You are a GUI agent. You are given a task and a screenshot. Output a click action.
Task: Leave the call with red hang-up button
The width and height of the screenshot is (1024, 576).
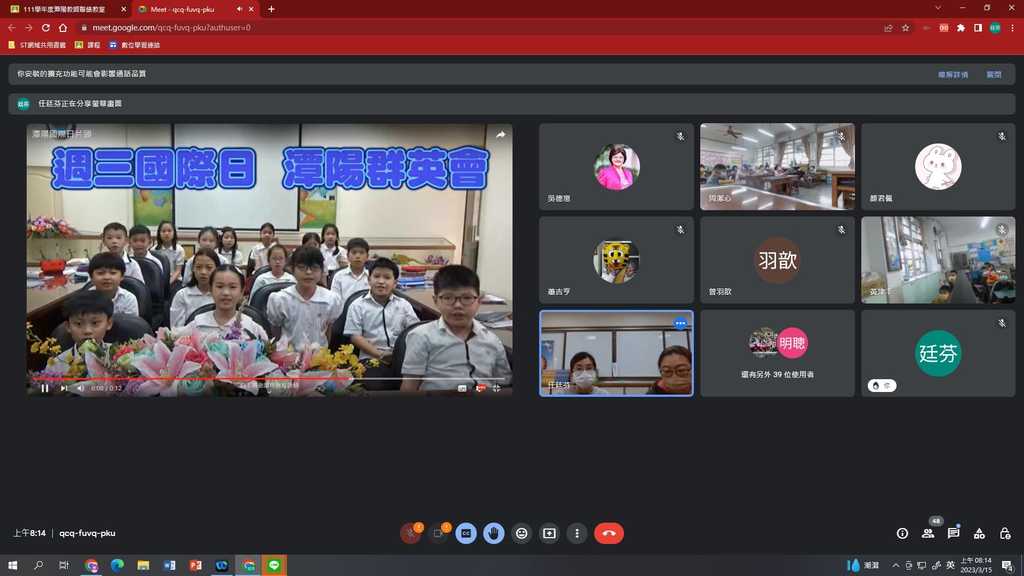pyautogui.click(x=609, y=534)
